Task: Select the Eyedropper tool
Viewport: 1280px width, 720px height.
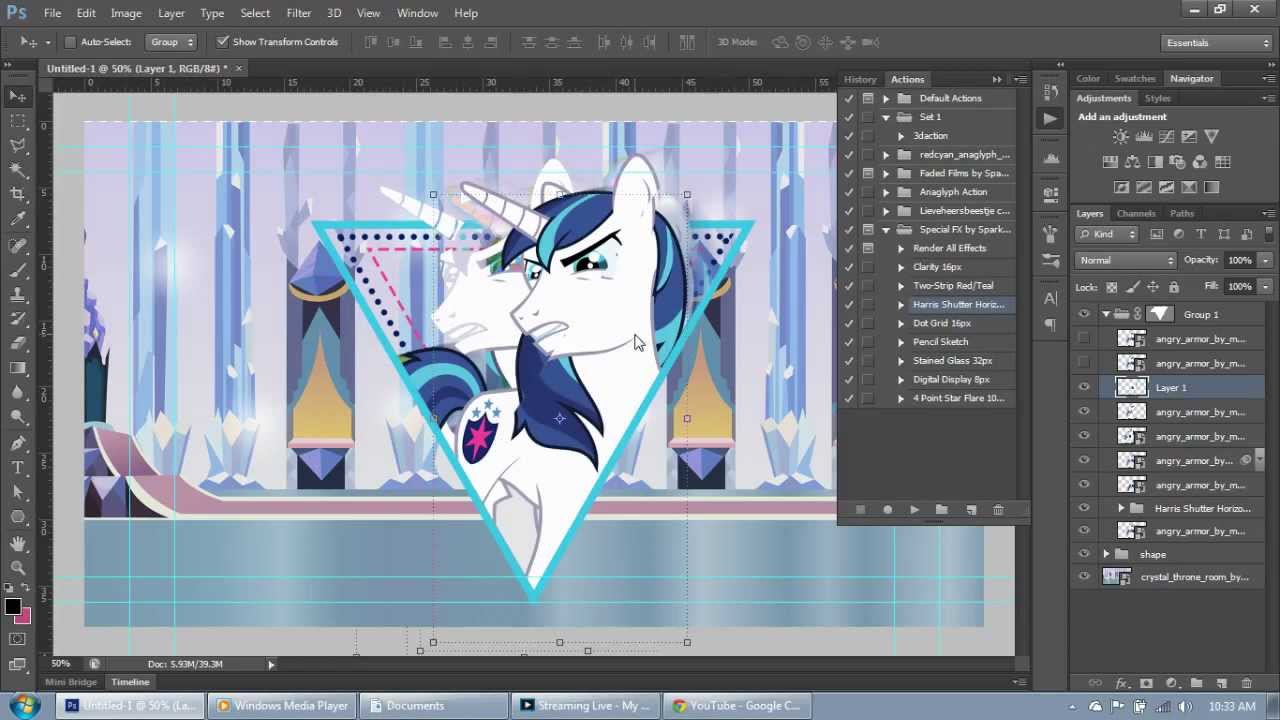Action: tap(18, 220)
